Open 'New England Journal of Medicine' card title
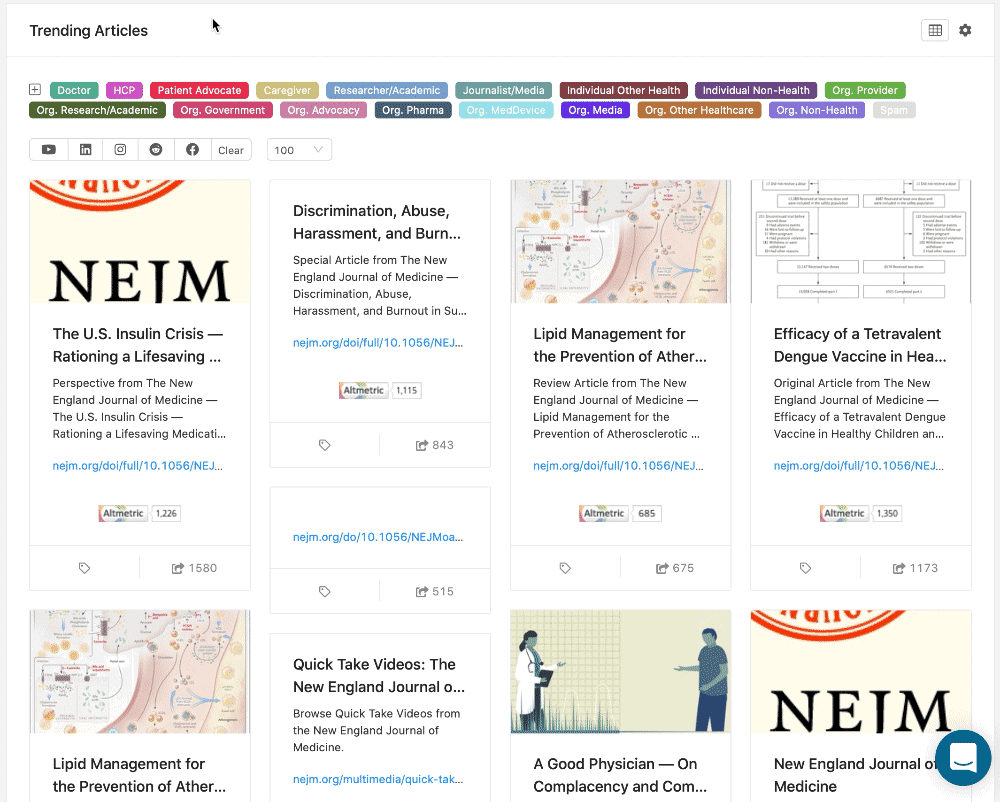This screenshot has width=1000, height=802. [855, 775]
